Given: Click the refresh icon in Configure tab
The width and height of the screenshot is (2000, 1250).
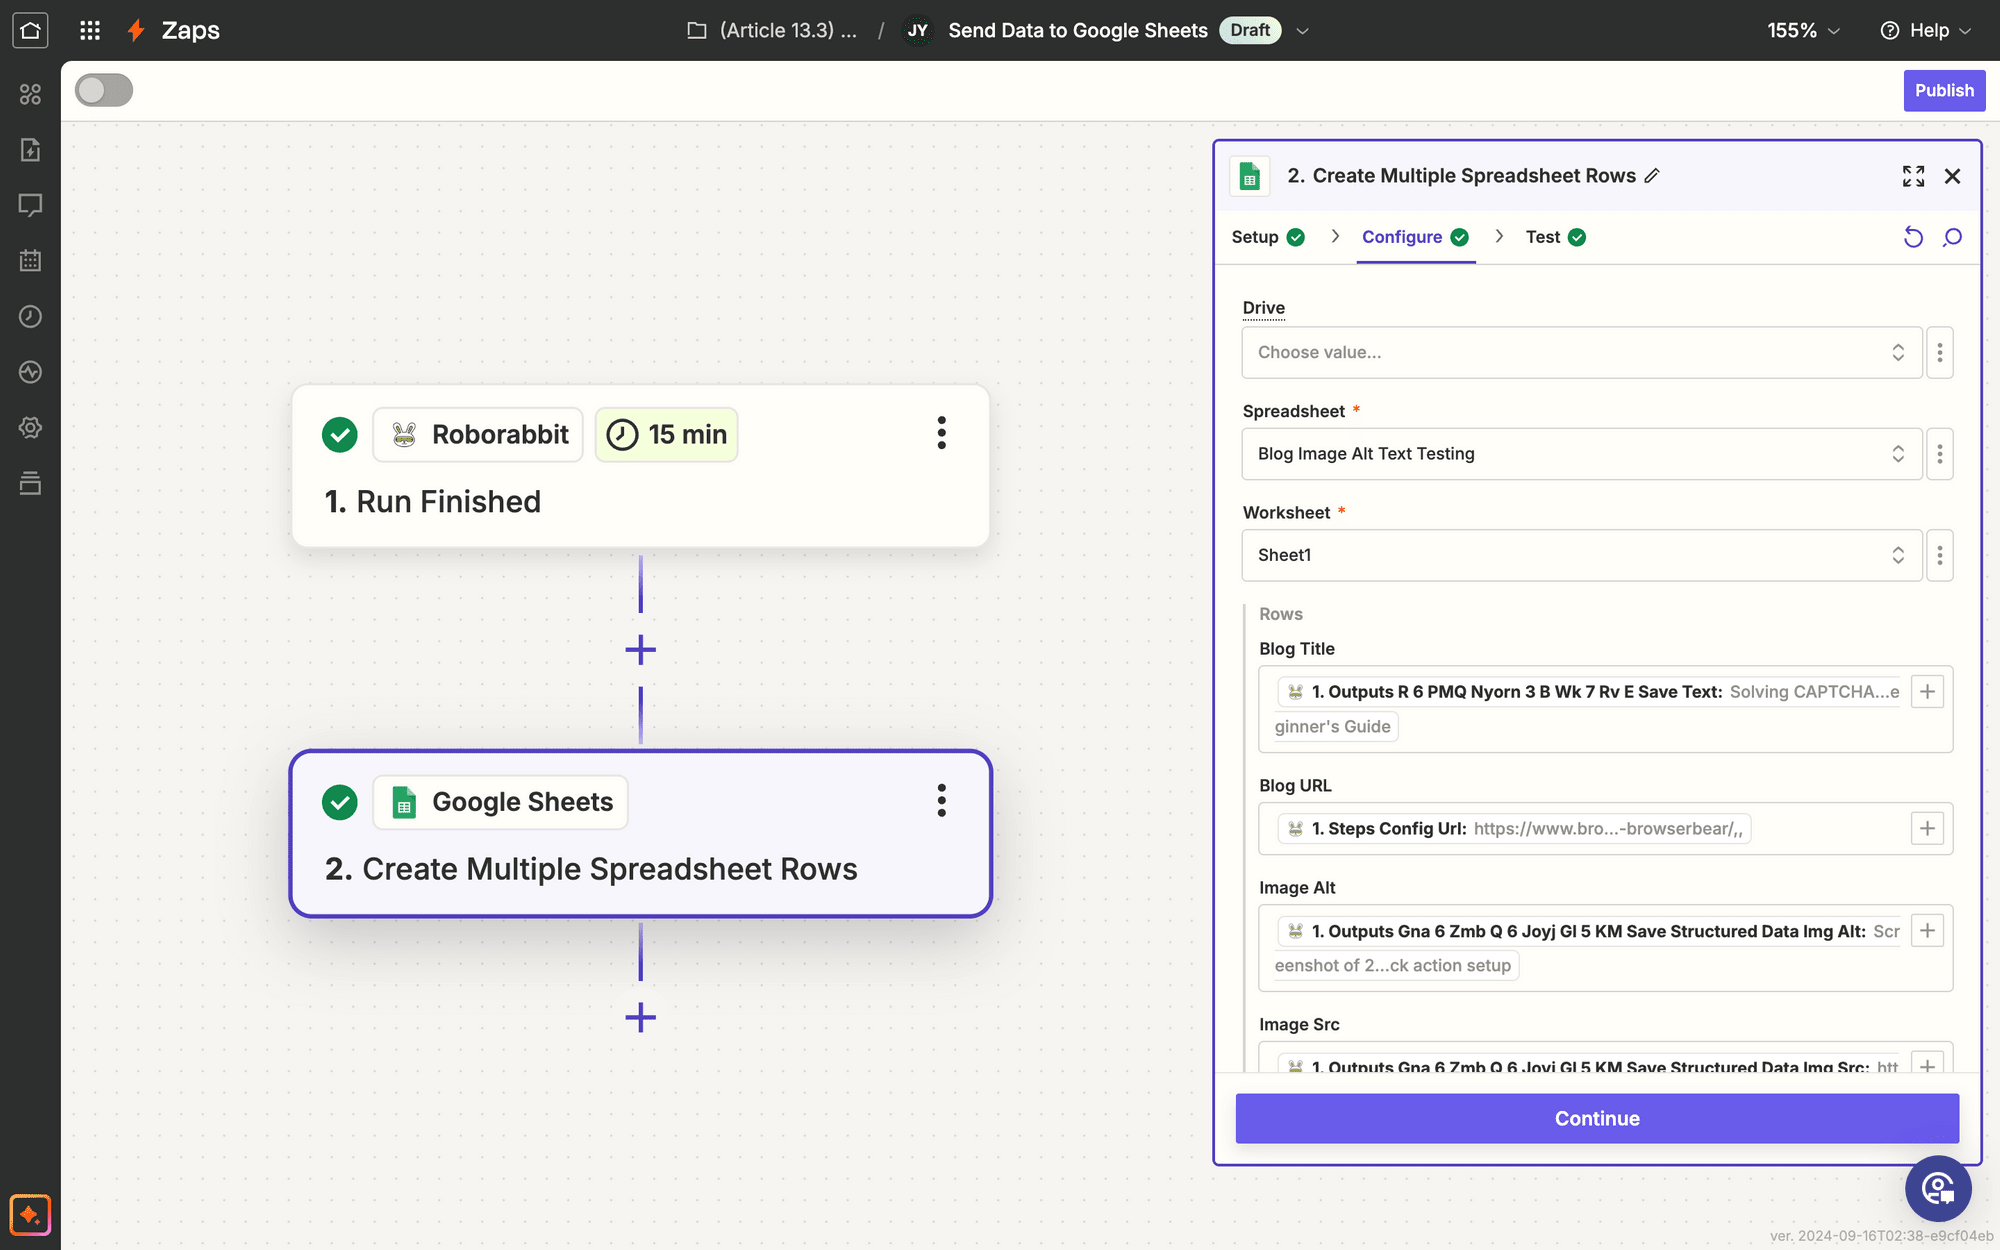Looking at the screenshot, I should pos(1914,235).
